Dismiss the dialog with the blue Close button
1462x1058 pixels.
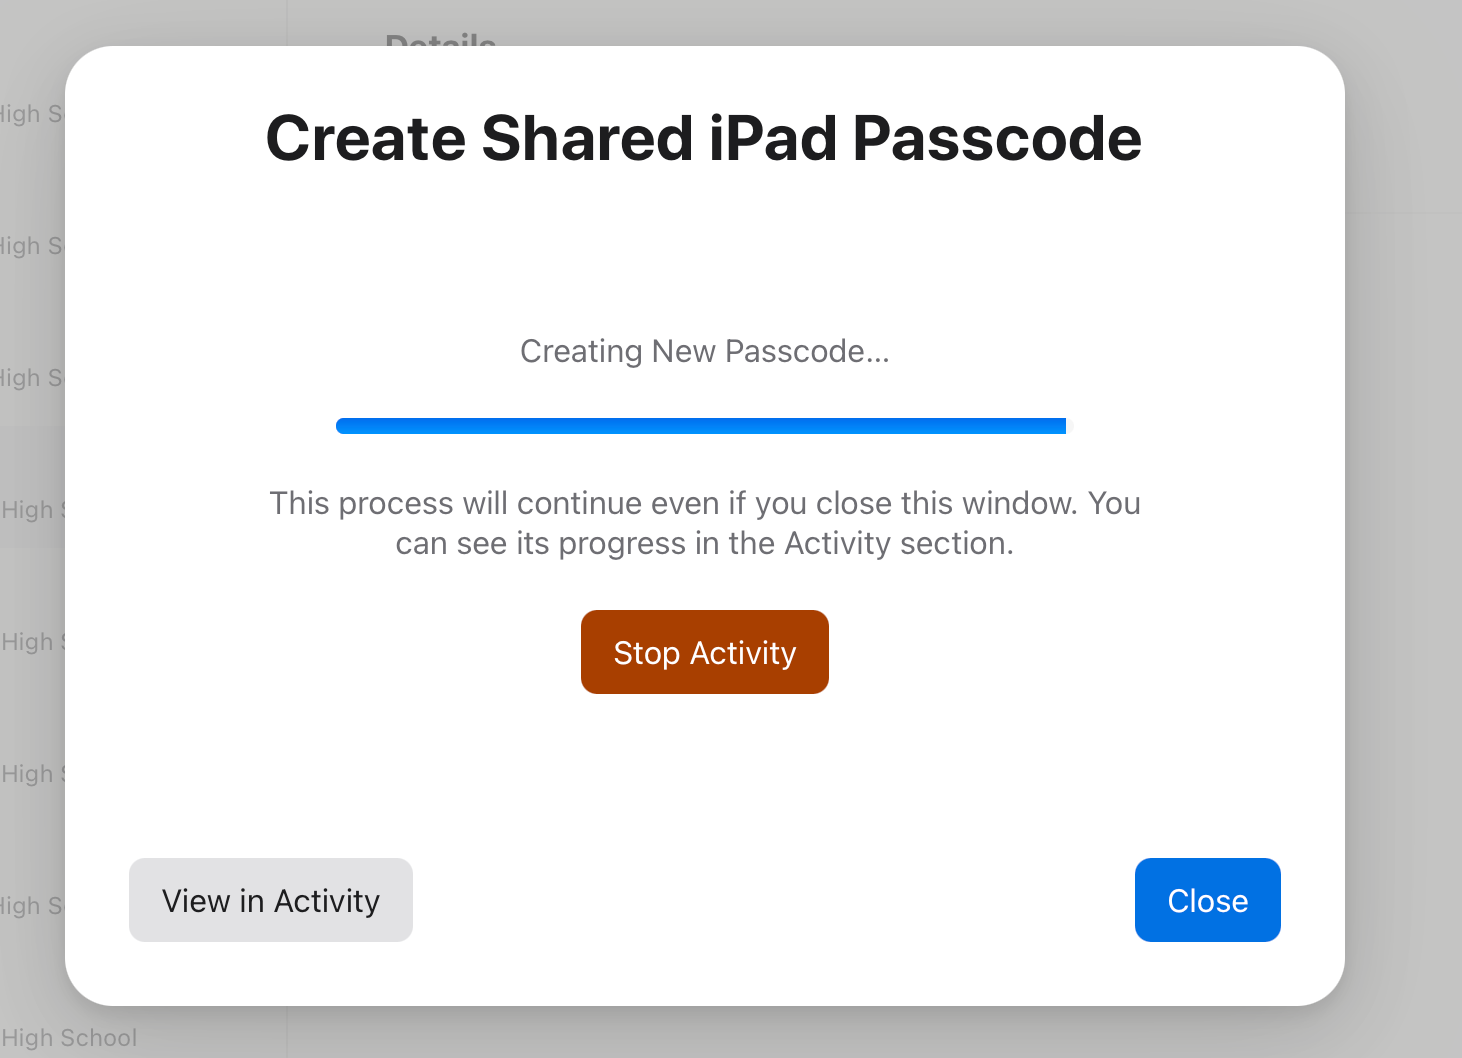(1207, 900)
